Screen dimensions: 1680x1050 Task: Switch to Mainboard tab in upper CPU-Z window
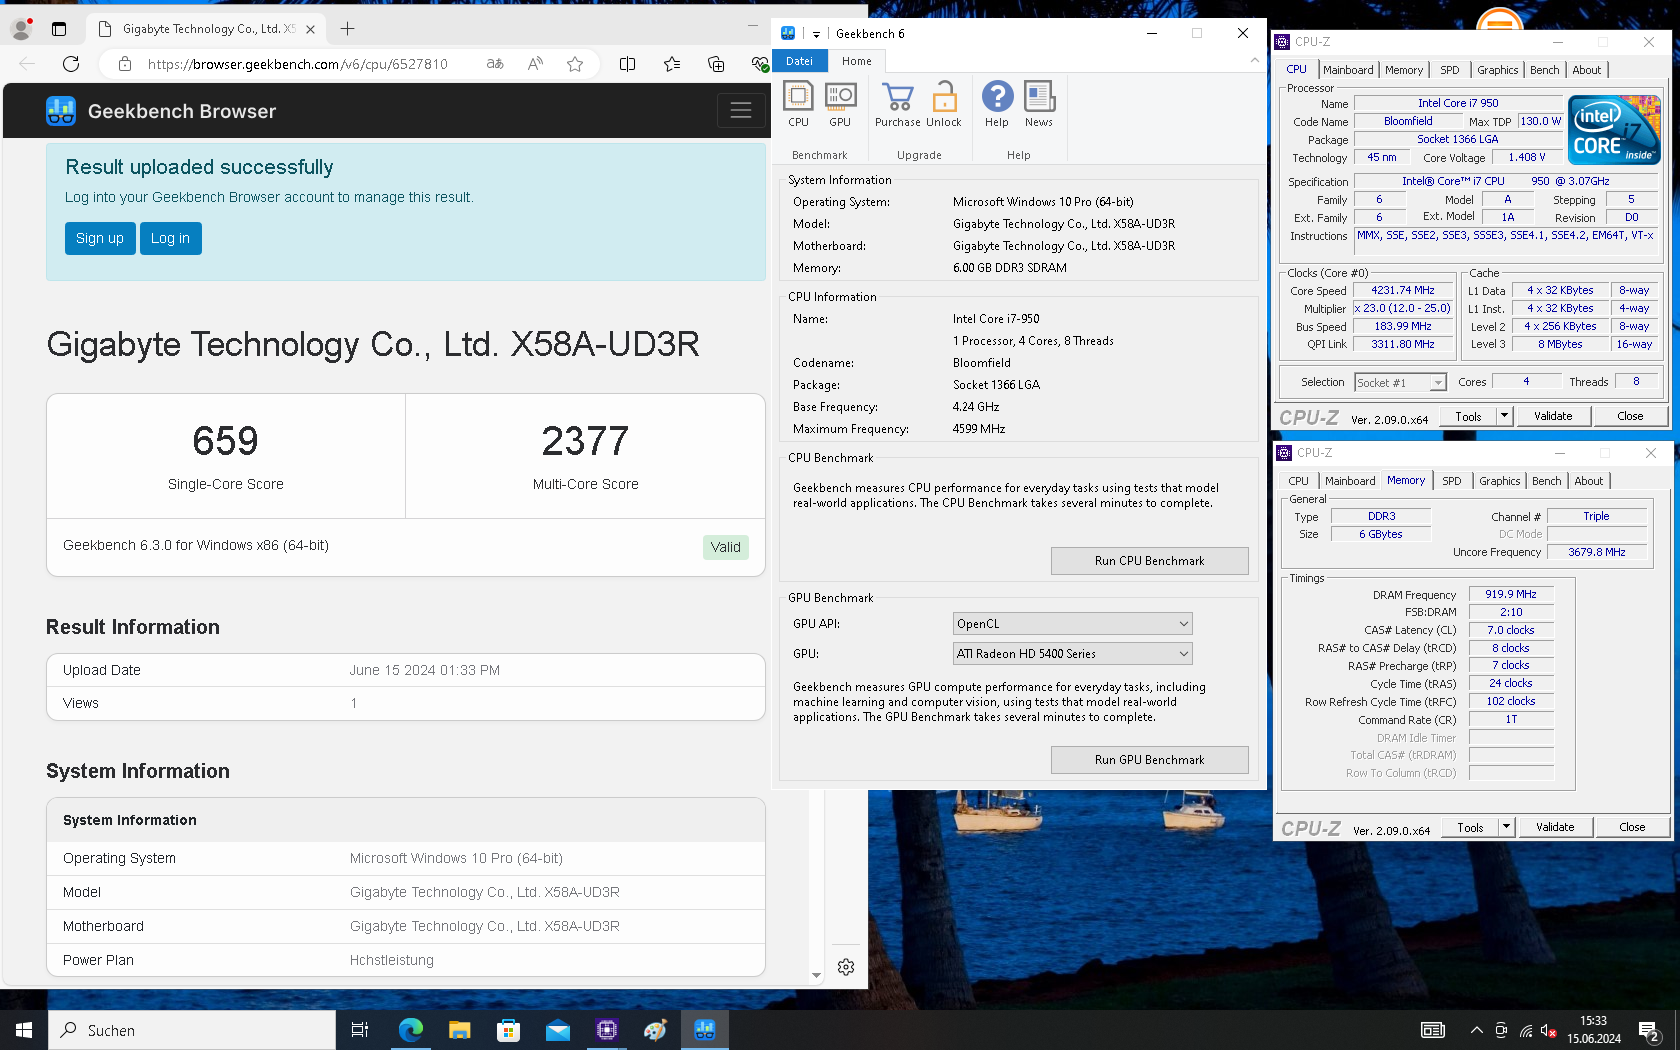pyautogui.click(x=1348, y=70)
